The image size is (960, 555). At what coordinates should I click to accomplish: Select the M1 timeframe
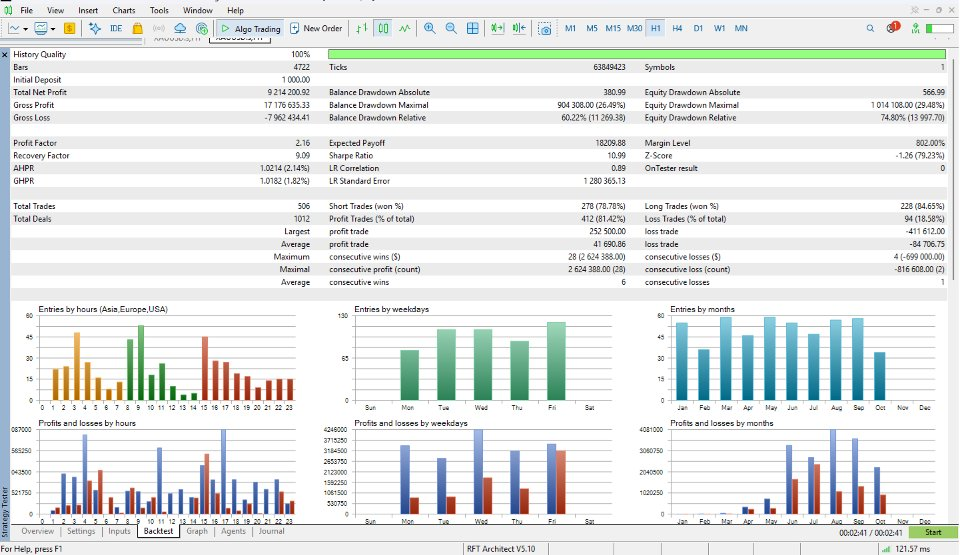point(570,28)
